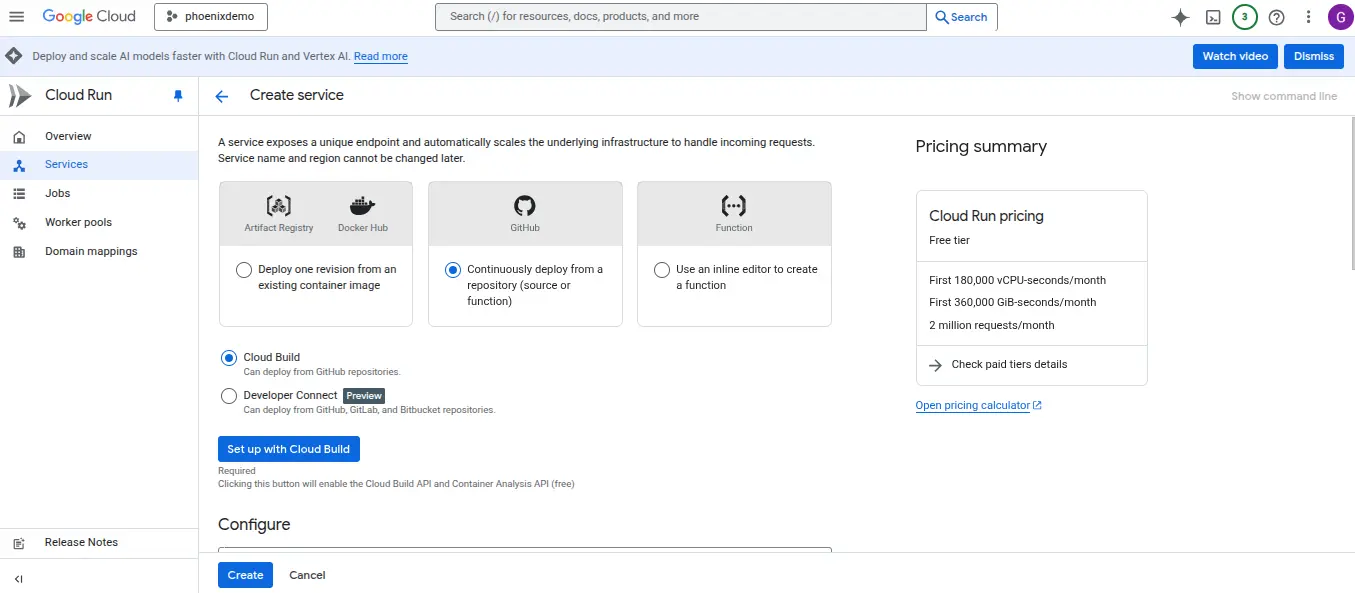Open Release Notes in sidebar
Viewport: 1355px width, 593px height.
coord(99,543)
